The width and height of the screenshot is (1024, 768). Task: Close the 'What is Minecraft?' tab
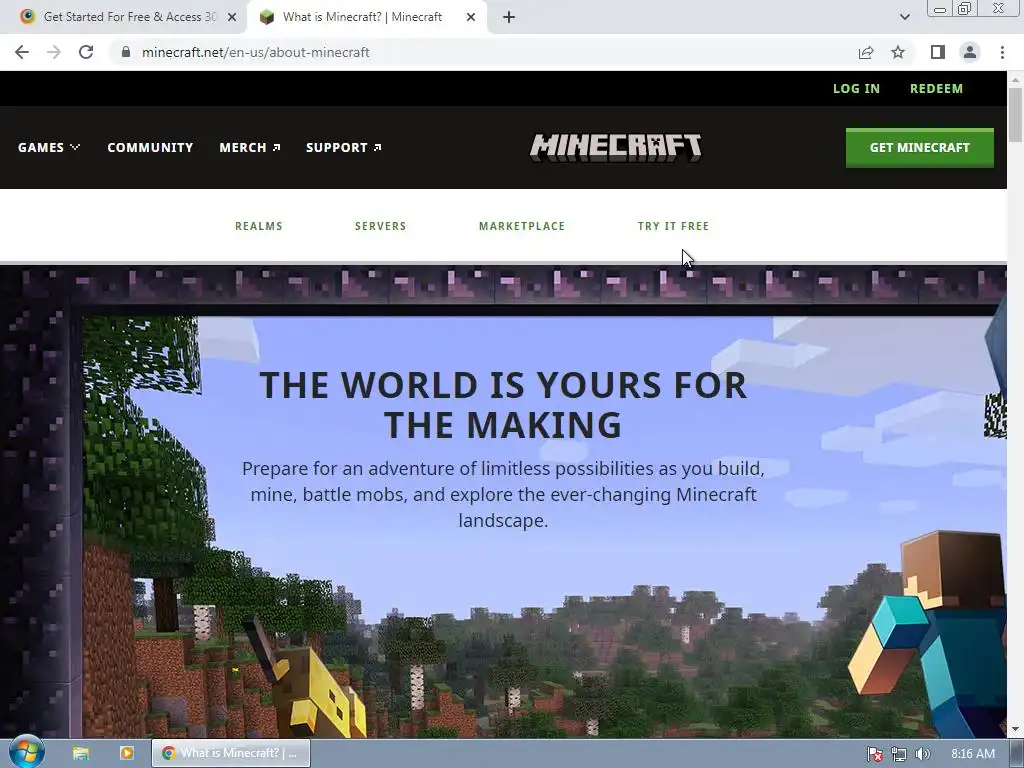[471, 17]
